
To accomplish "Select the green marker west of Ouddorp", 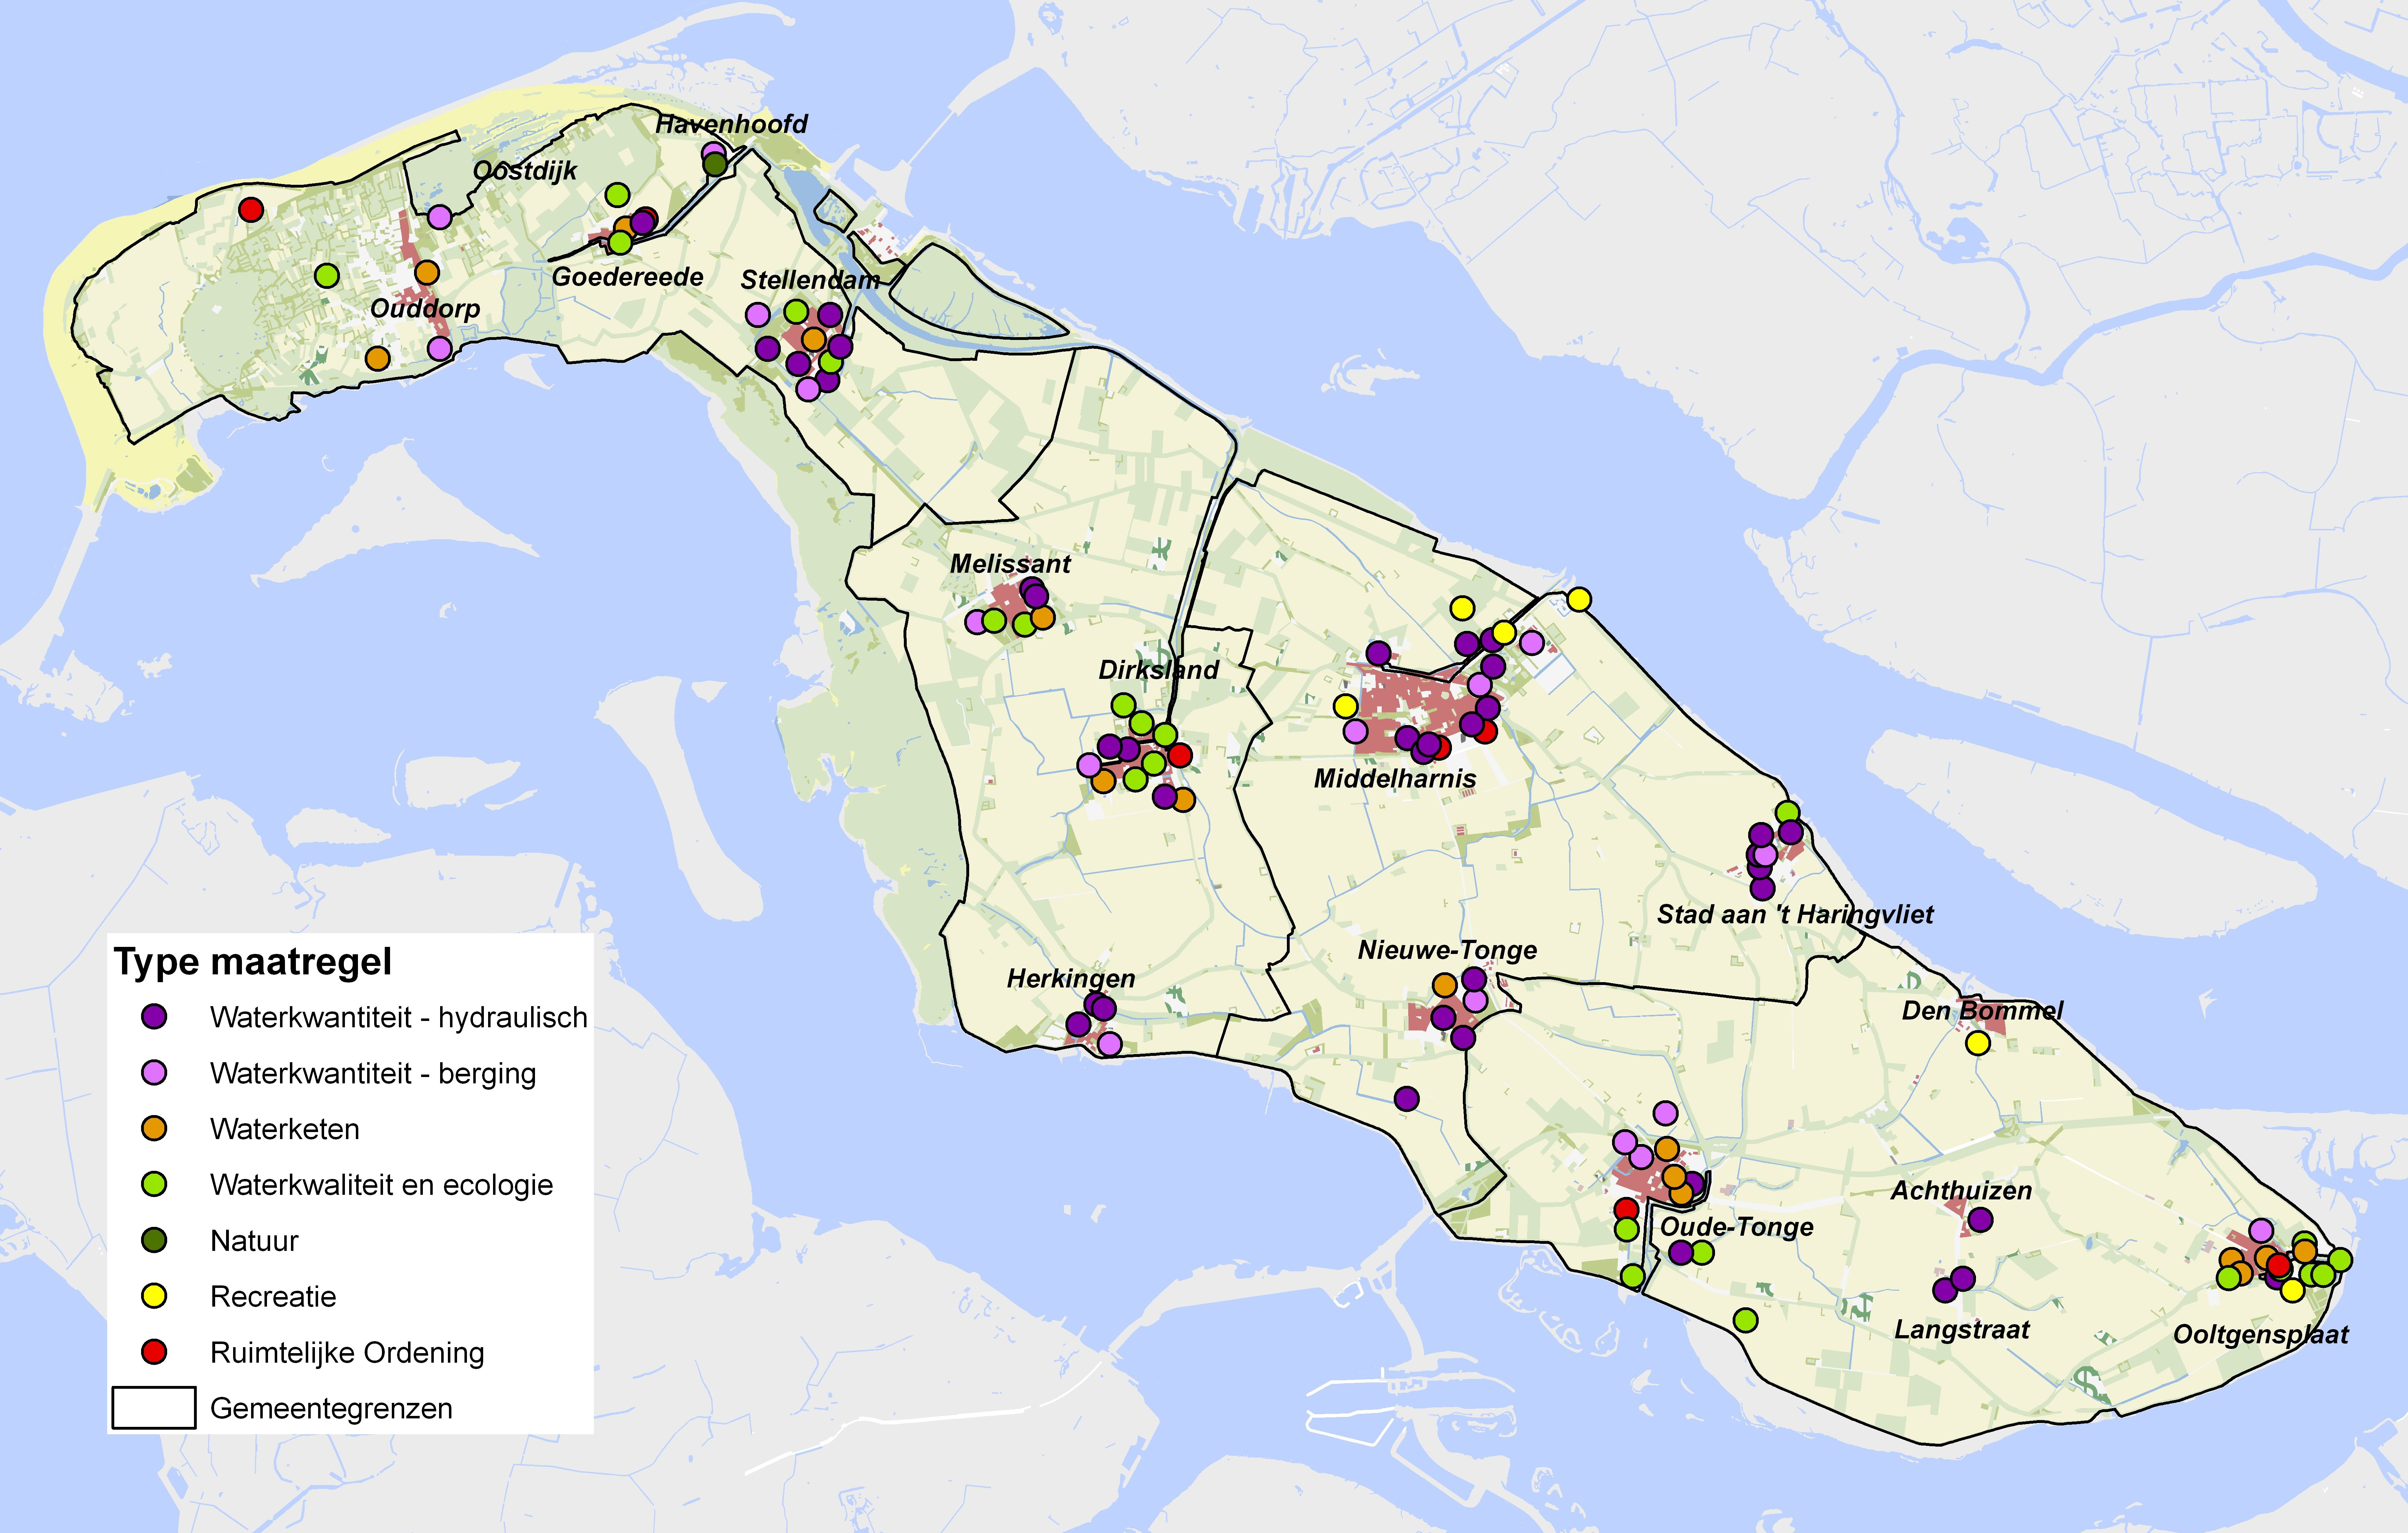I will (x=327, y=275).
